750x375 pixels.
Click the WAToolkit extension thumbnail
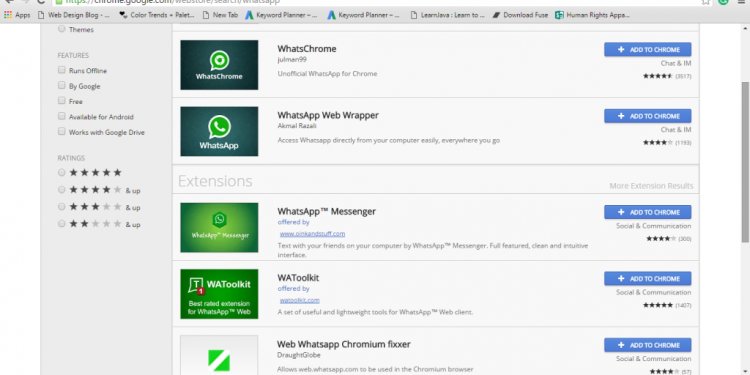point(219,294)
